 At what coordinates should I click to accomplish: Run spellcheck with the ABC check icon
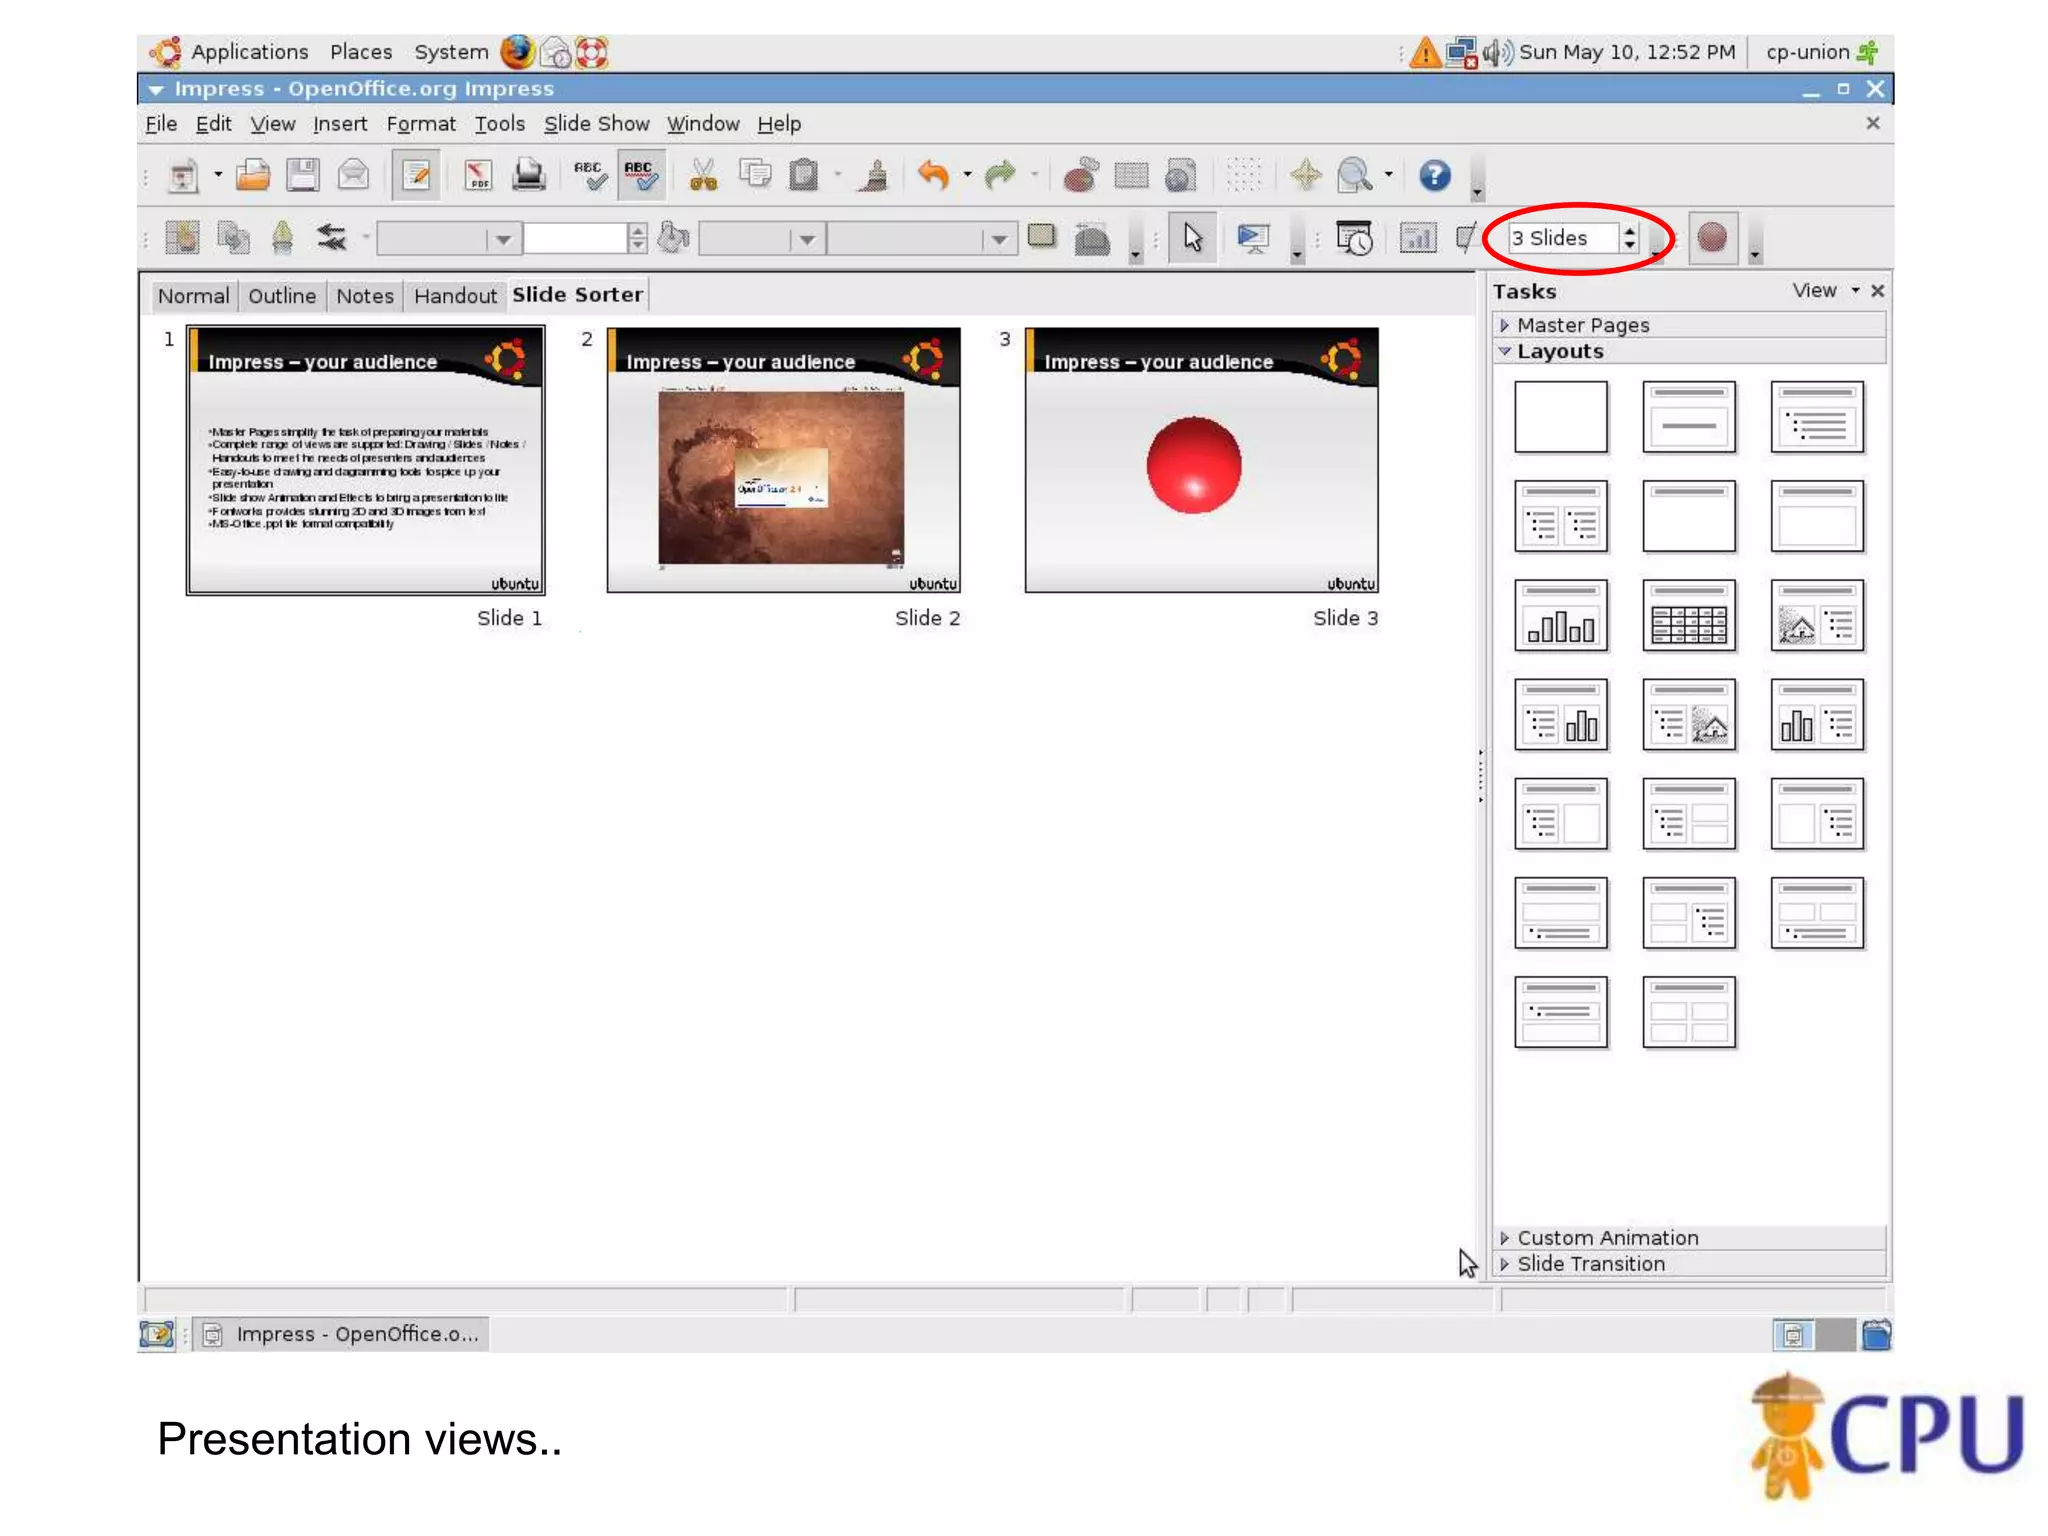tap(590, 176)
